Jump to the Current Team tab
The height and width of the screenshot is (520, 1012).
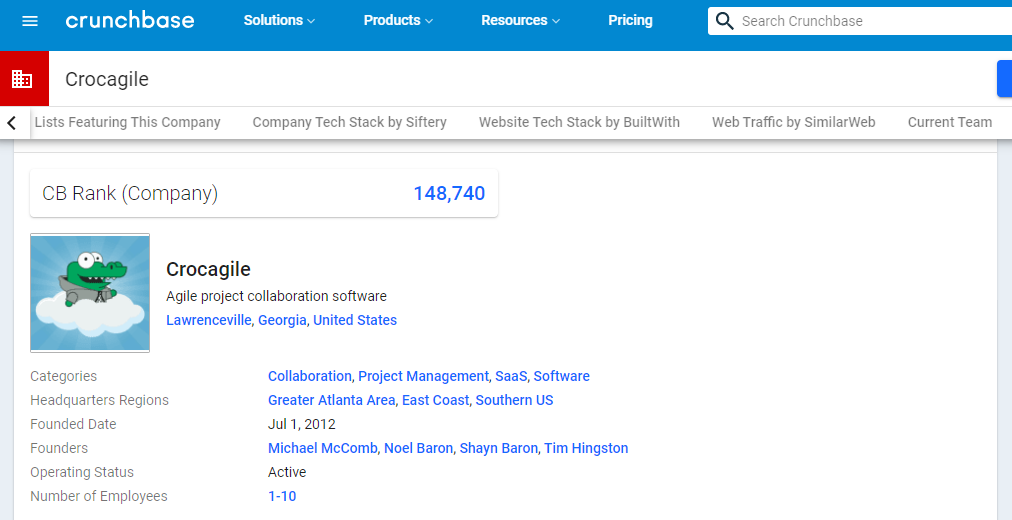point(949,122)
